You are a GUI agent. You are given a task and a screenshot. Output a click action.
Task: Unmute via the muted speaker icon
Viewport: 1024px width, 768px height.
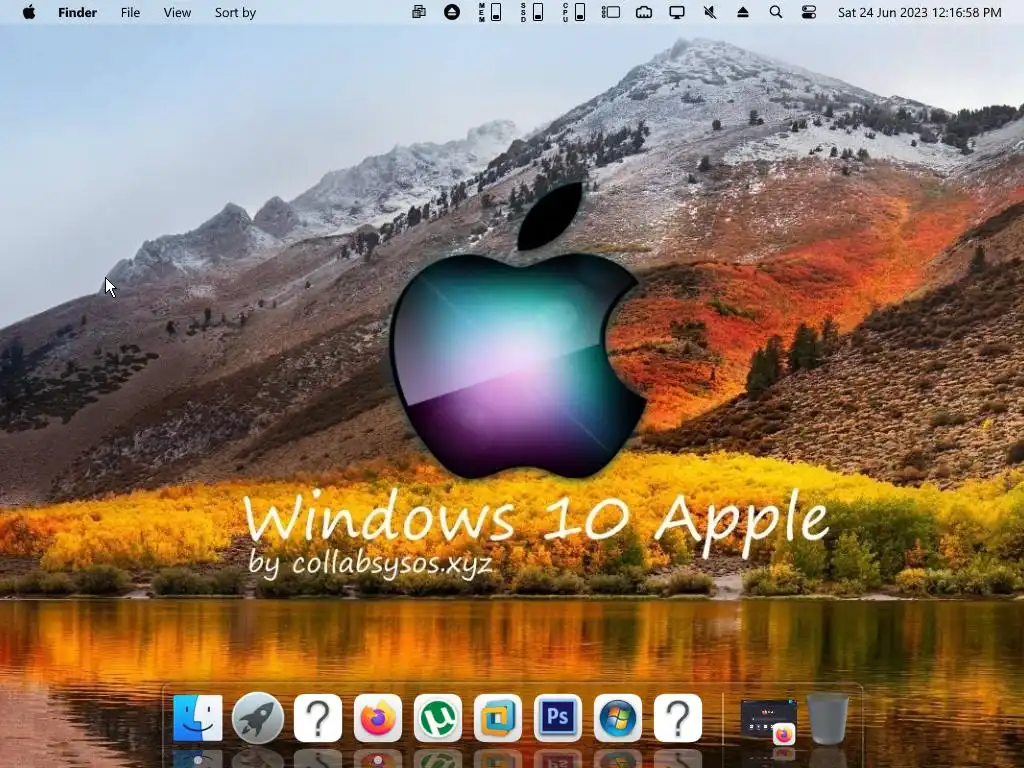[x=710, y=12]
